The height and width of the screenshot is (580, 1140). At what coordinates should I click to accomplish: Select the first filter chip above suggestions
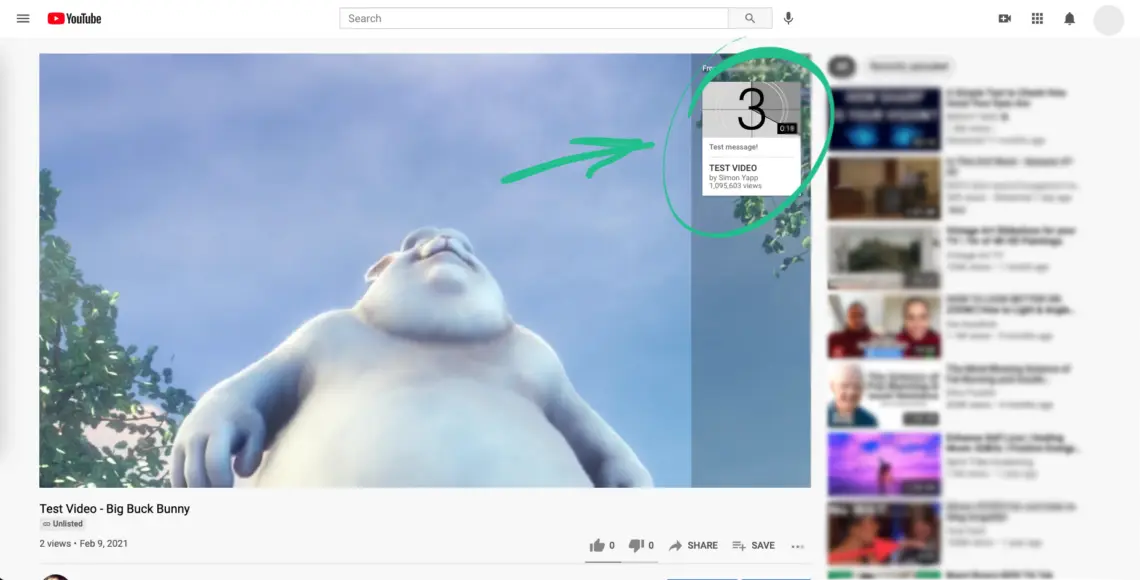(842, 66)
